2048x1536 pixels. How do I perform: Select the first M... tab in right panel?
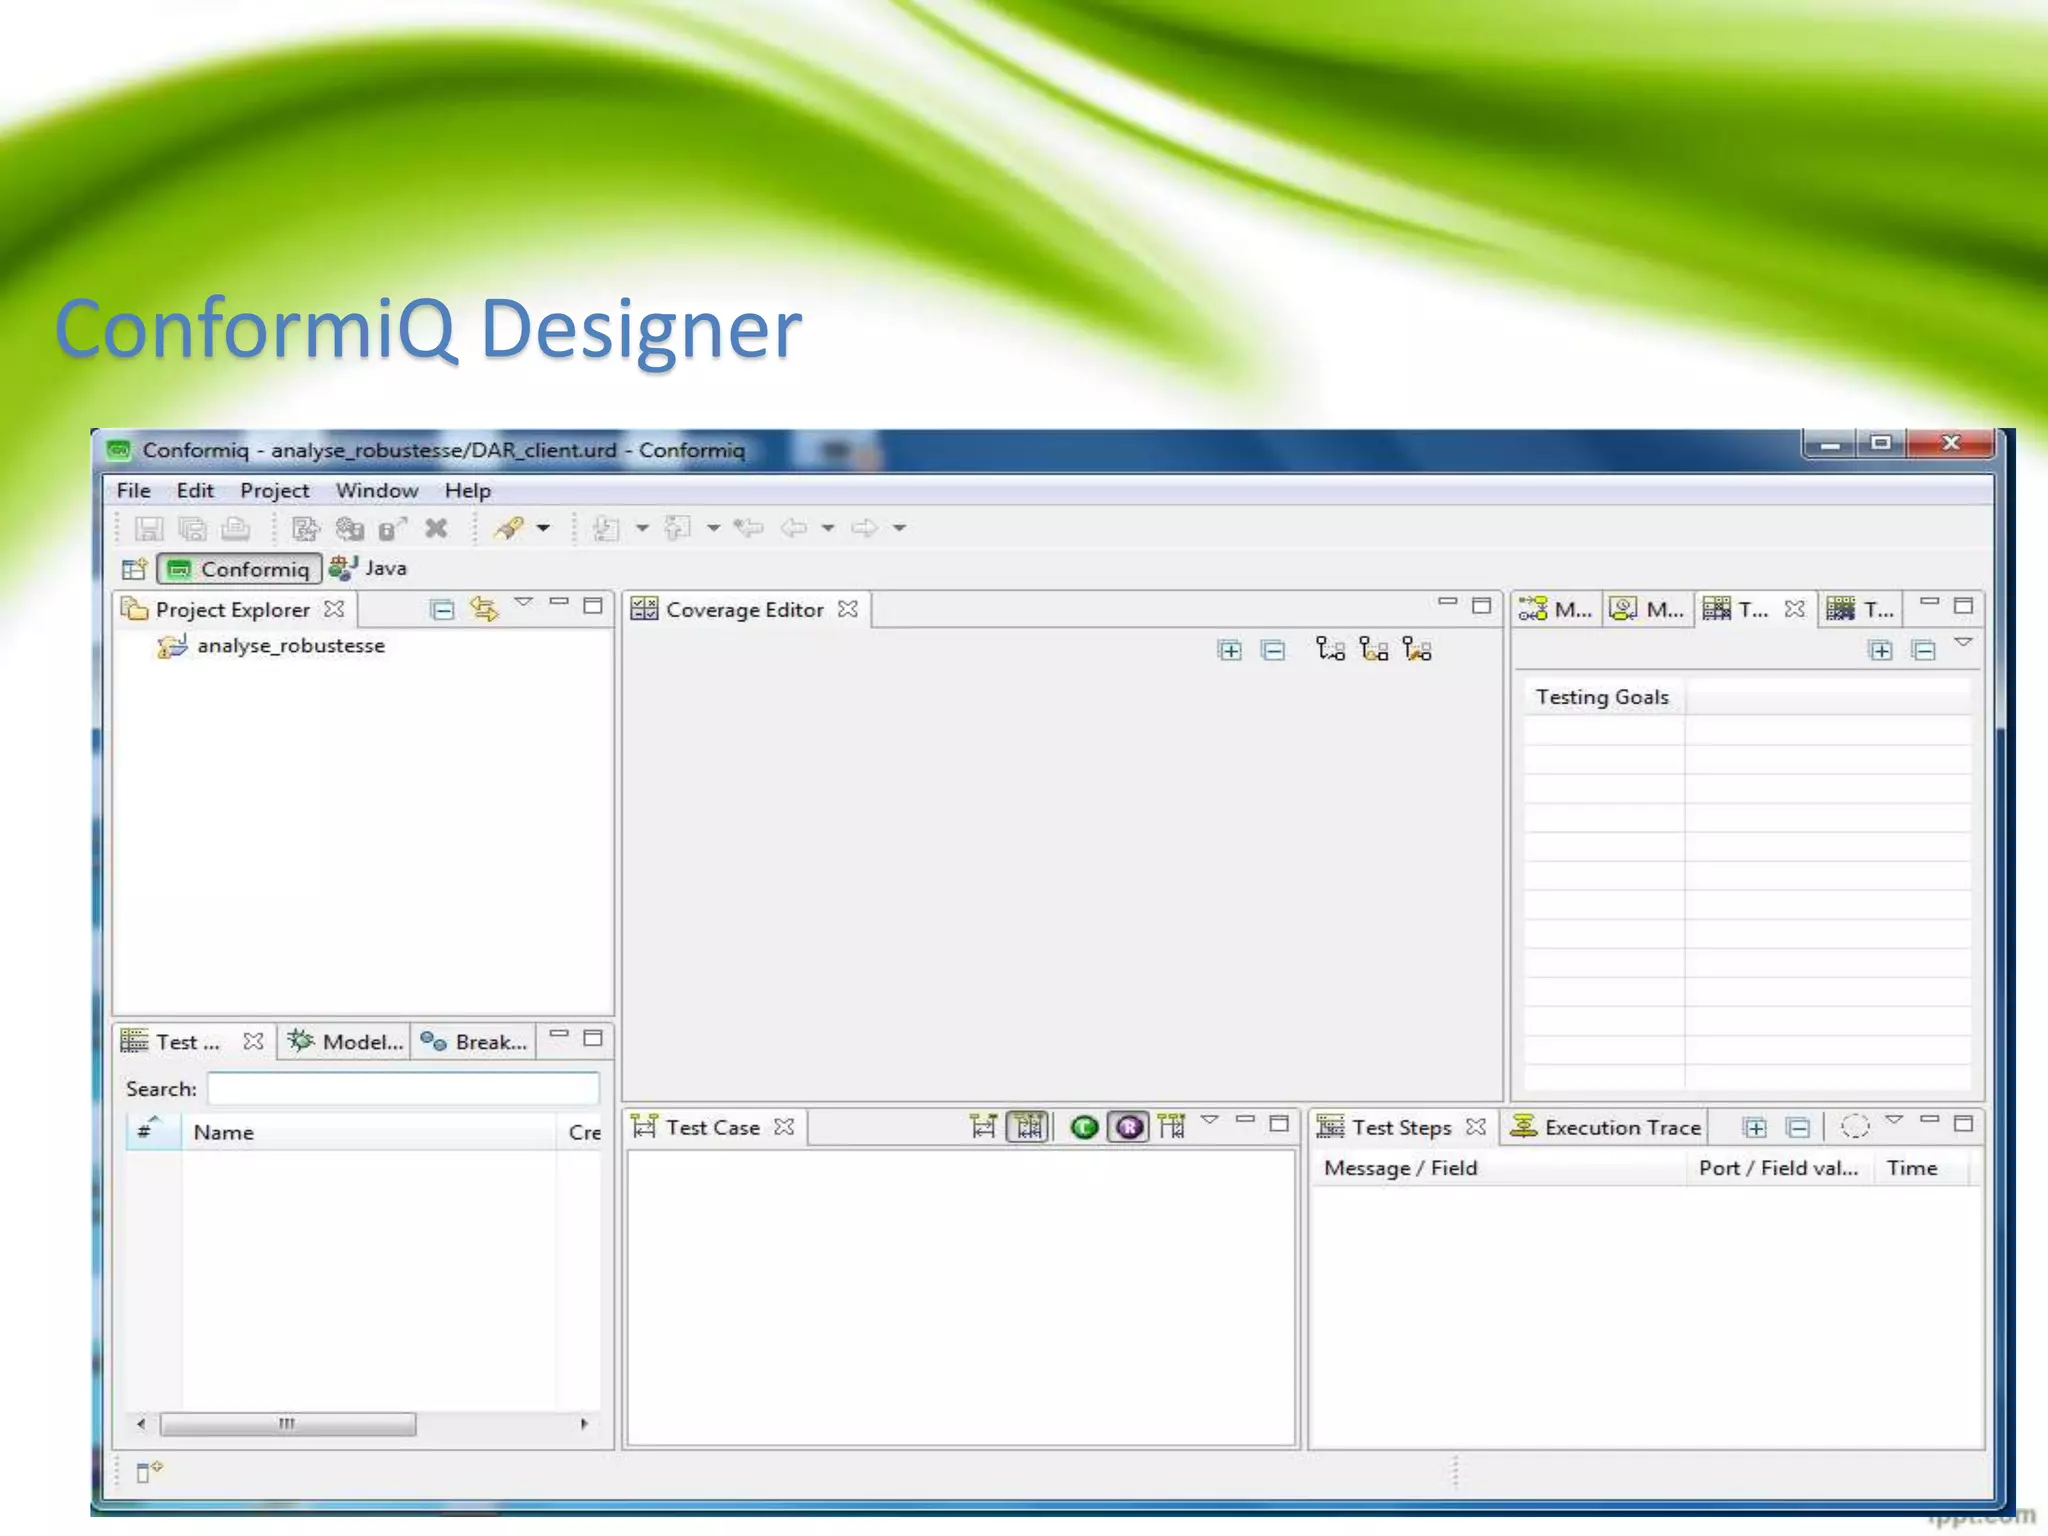[x=1555, y=609]
